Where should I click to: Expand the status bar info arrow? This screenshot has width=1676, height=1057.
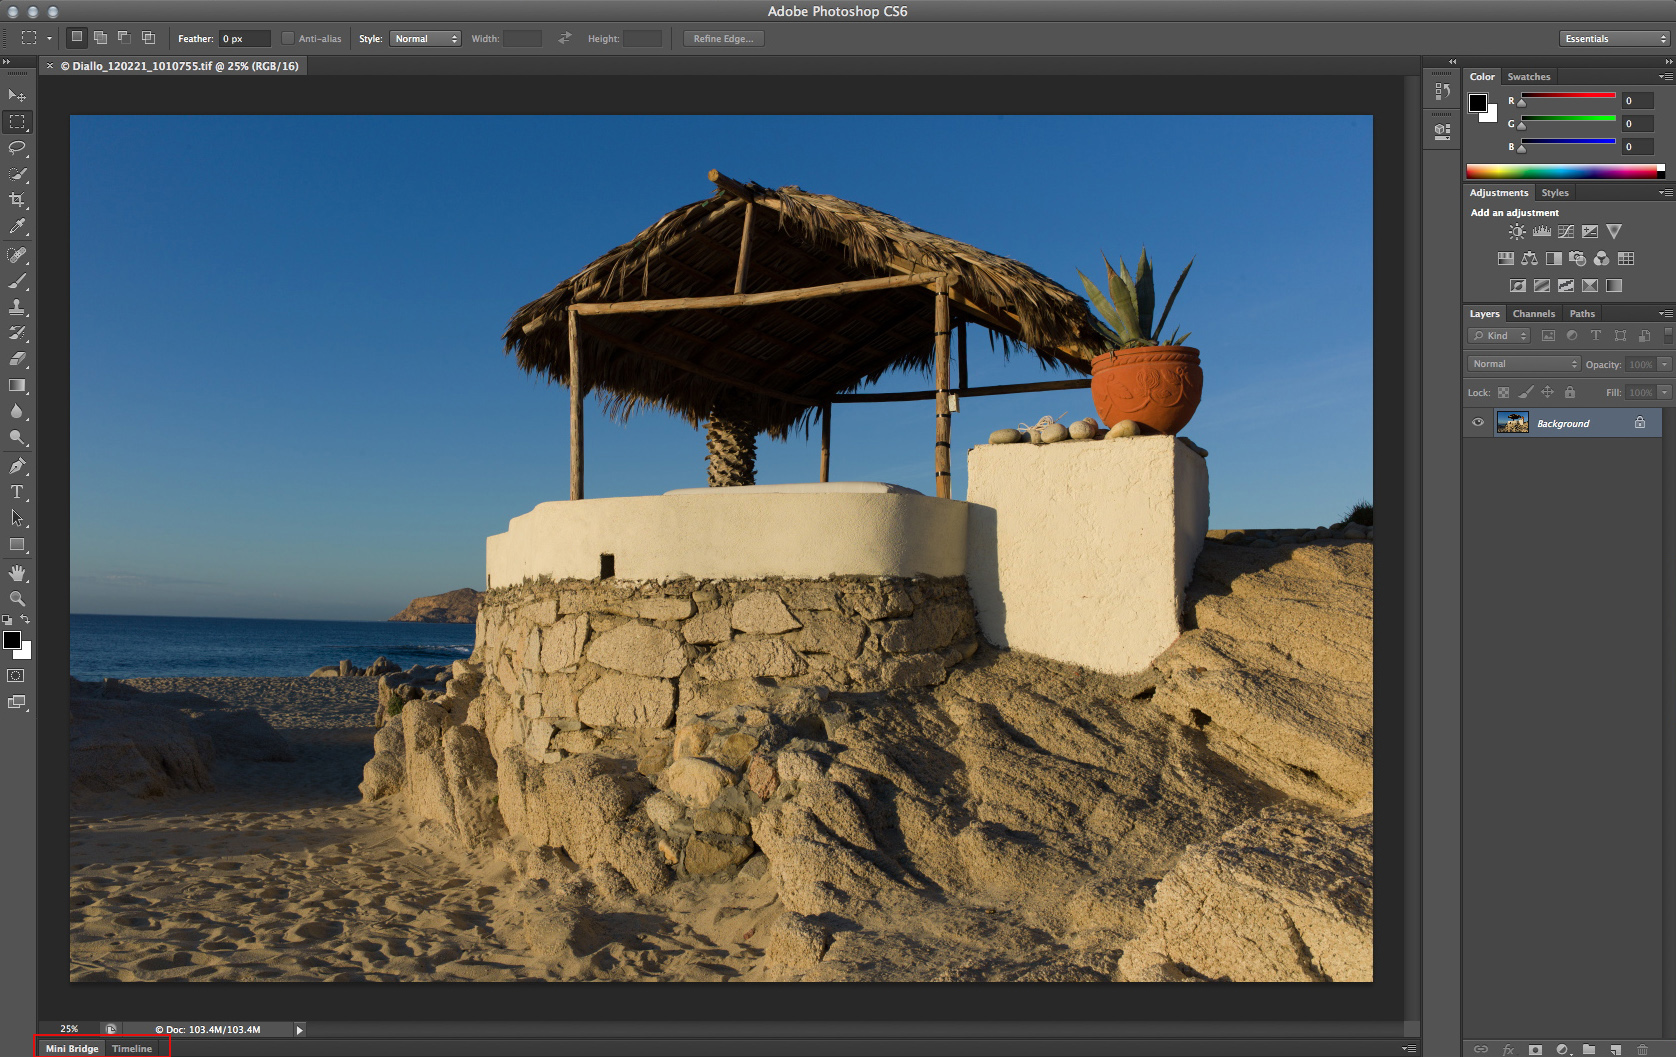299,1030
